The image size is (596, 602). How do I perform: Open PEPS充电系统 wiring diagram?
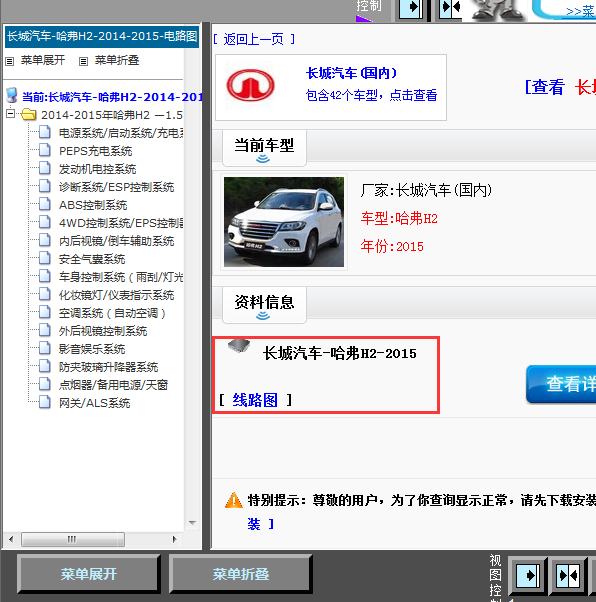click(95, 151)
